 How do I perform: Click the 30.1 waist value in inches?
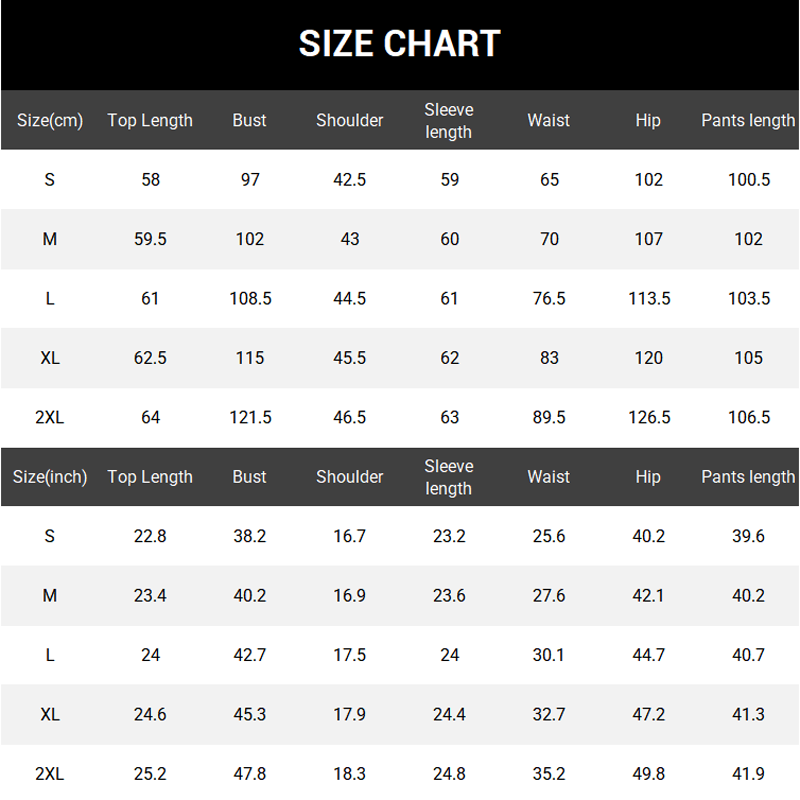(x=549, y=655)
